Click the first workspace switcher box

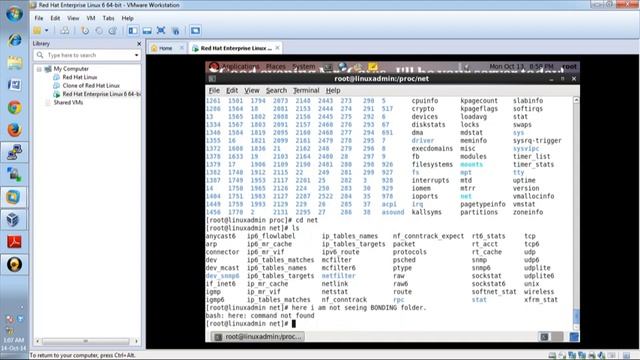coord(544,337)
